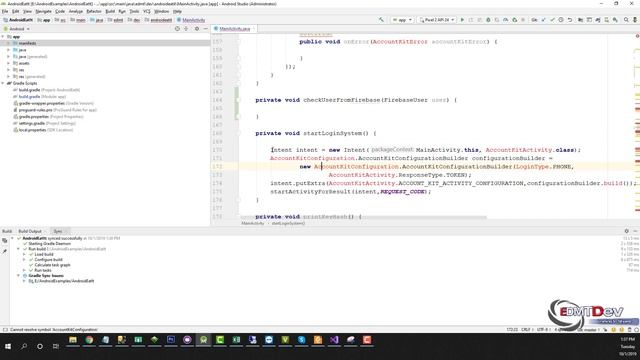640x360 pixels.
Task: Open Chrome from the taskbar
Action: coord(89,340)
